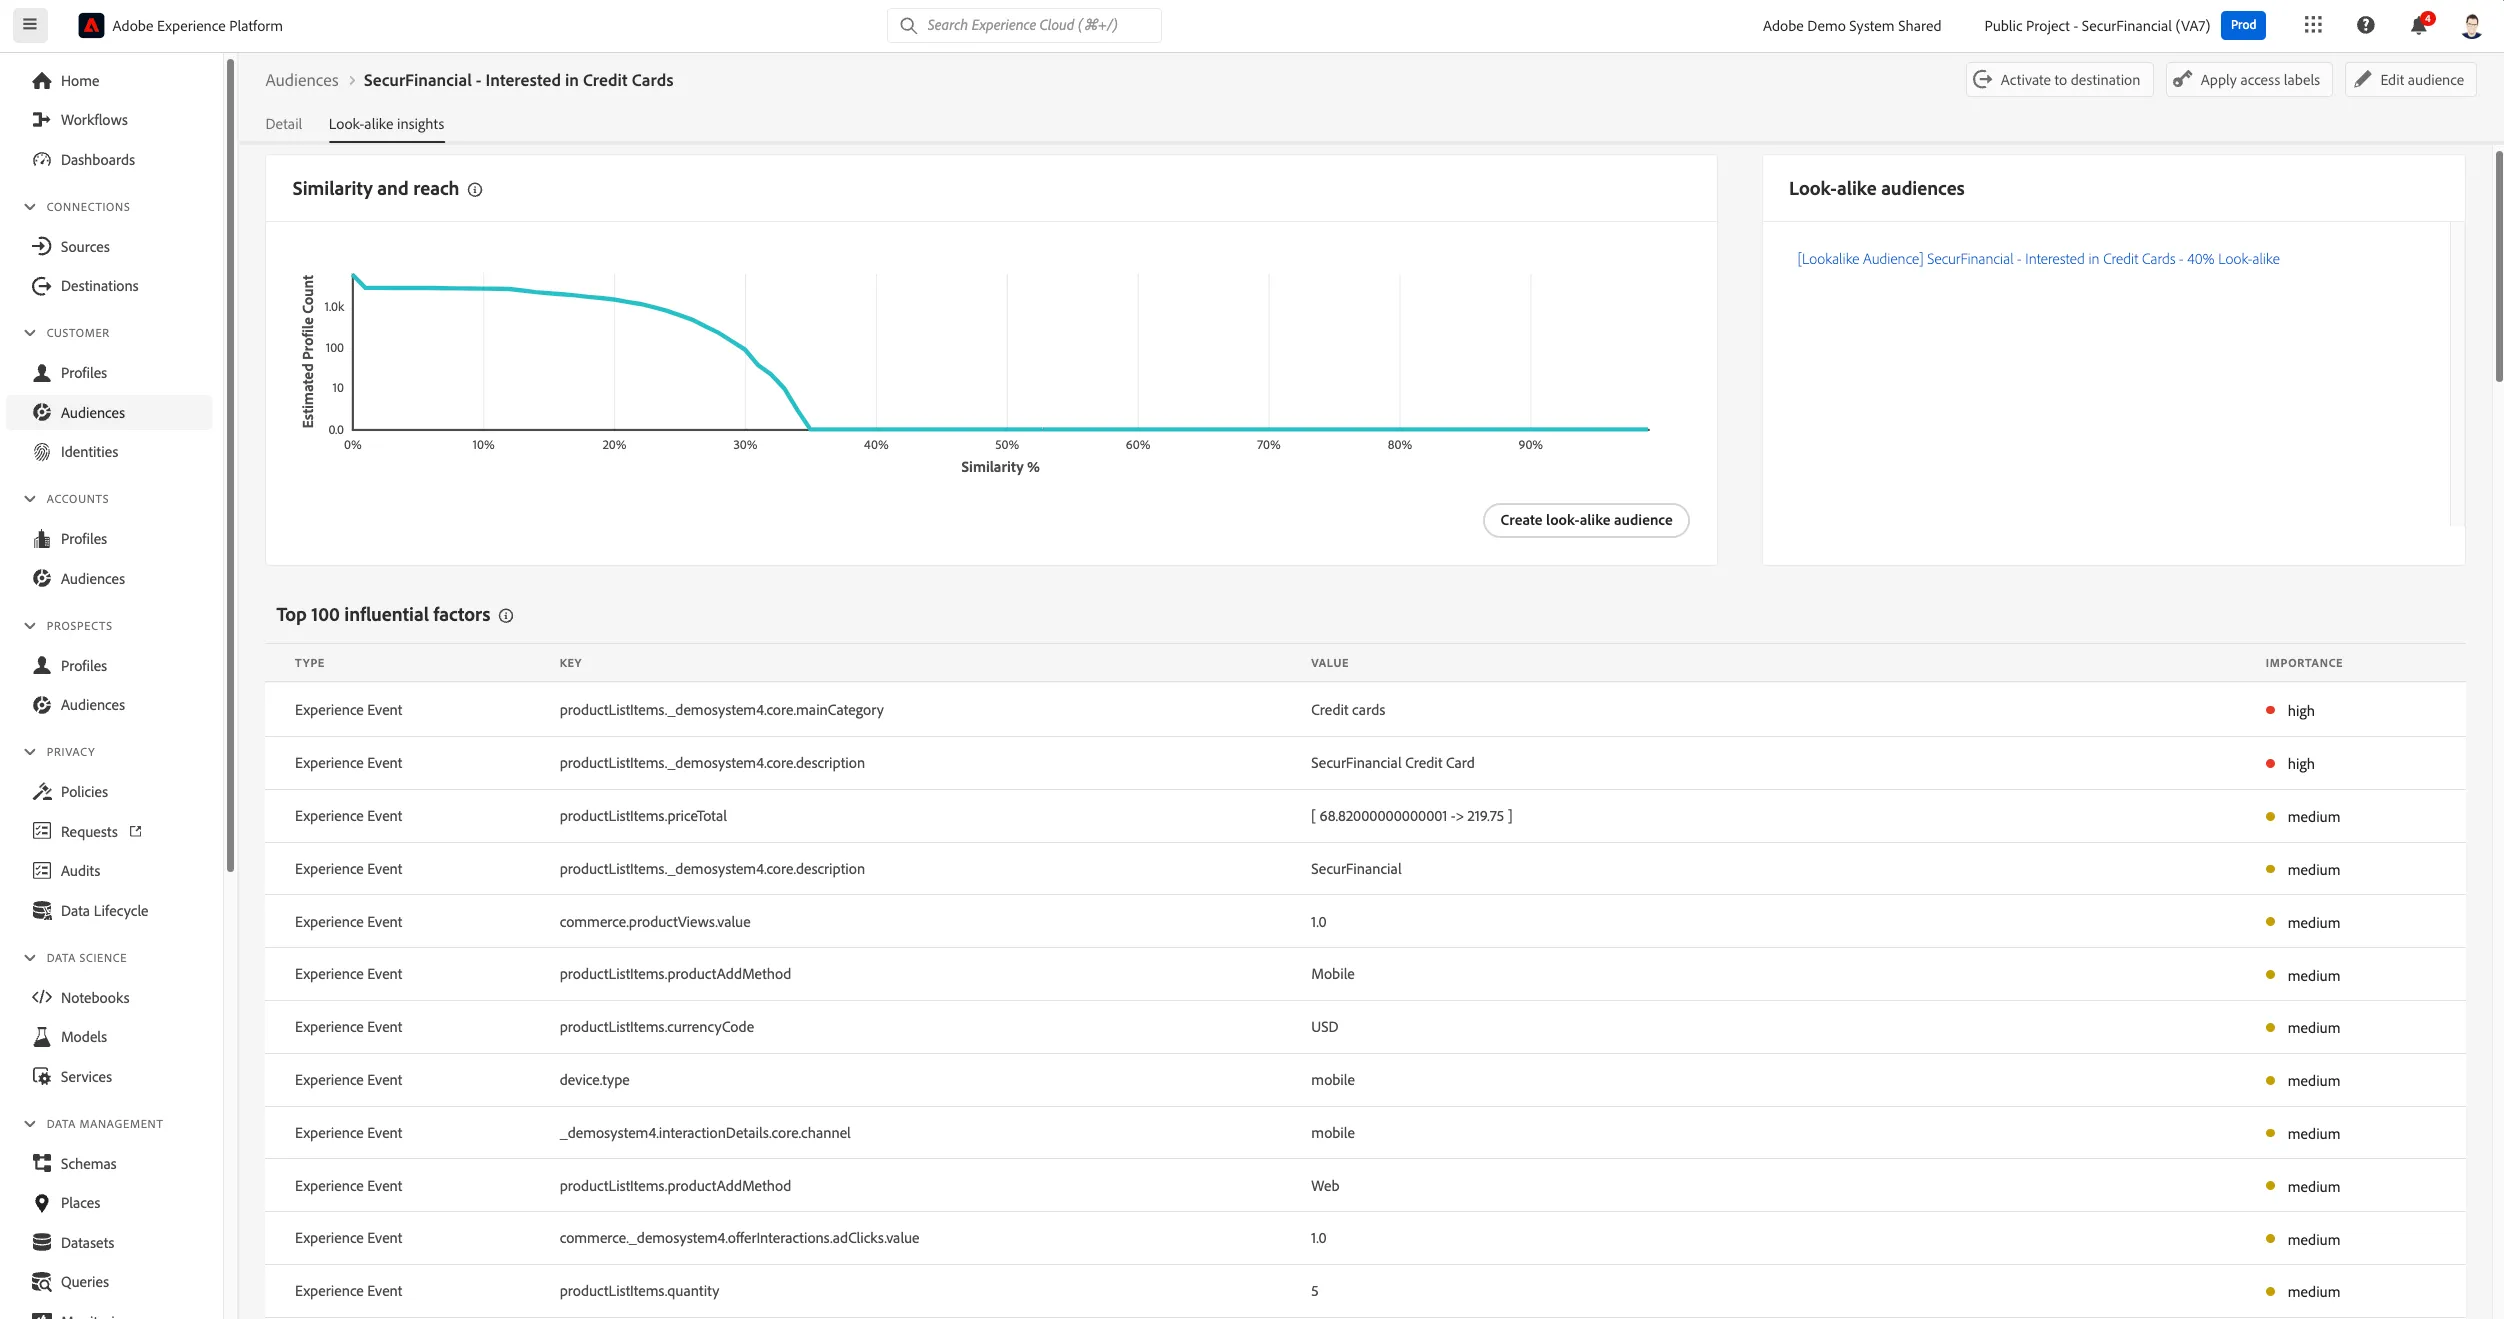Click the Prod sandbox badge

(2243, 25)
